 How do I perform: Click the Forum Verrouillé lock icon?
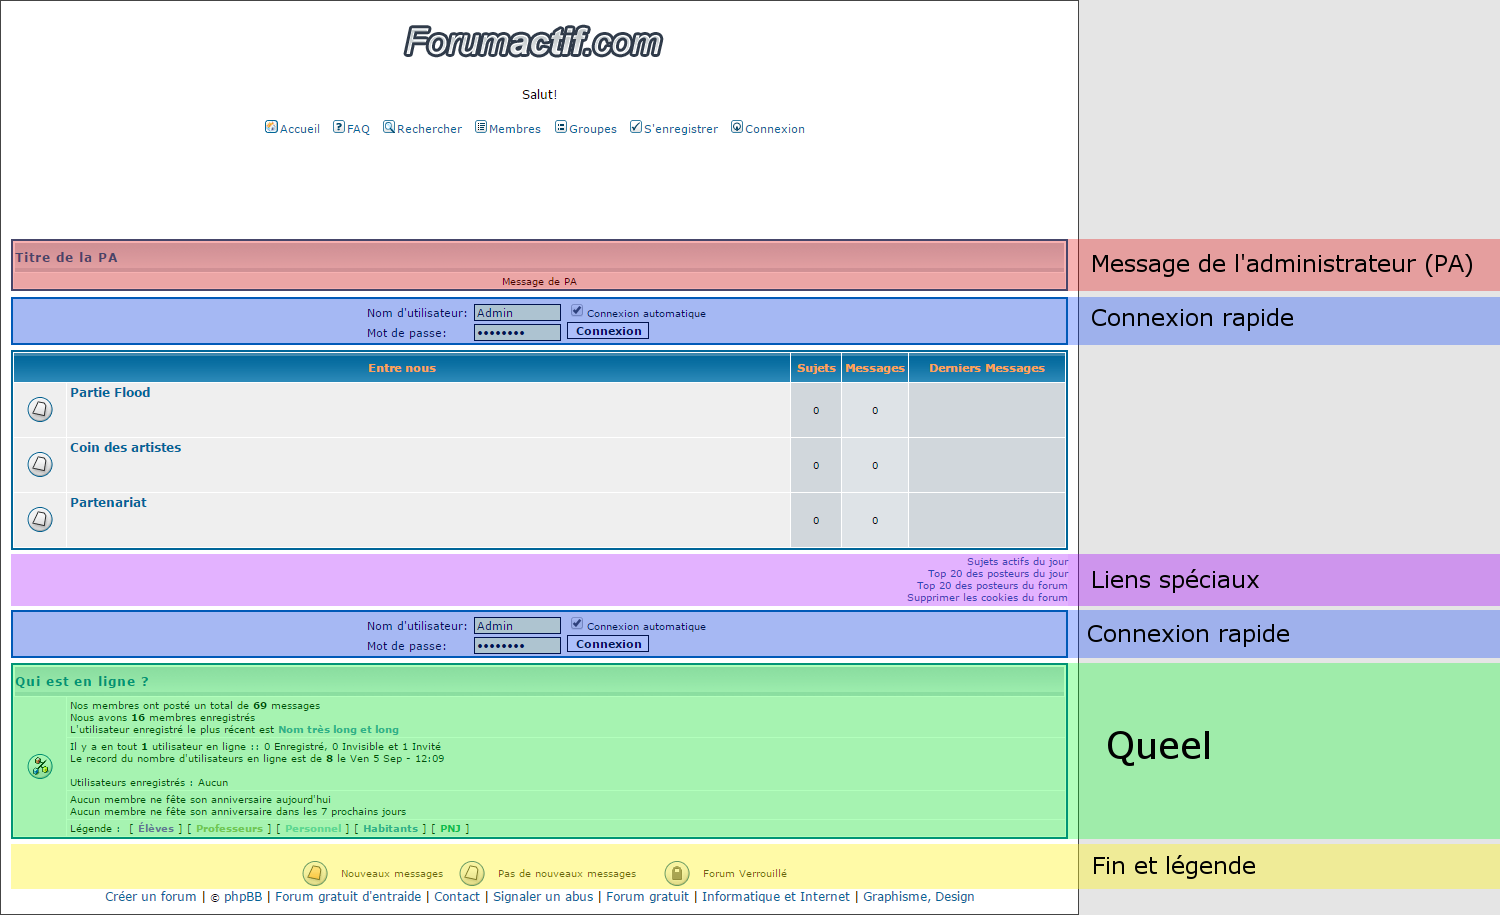[677, 873]
